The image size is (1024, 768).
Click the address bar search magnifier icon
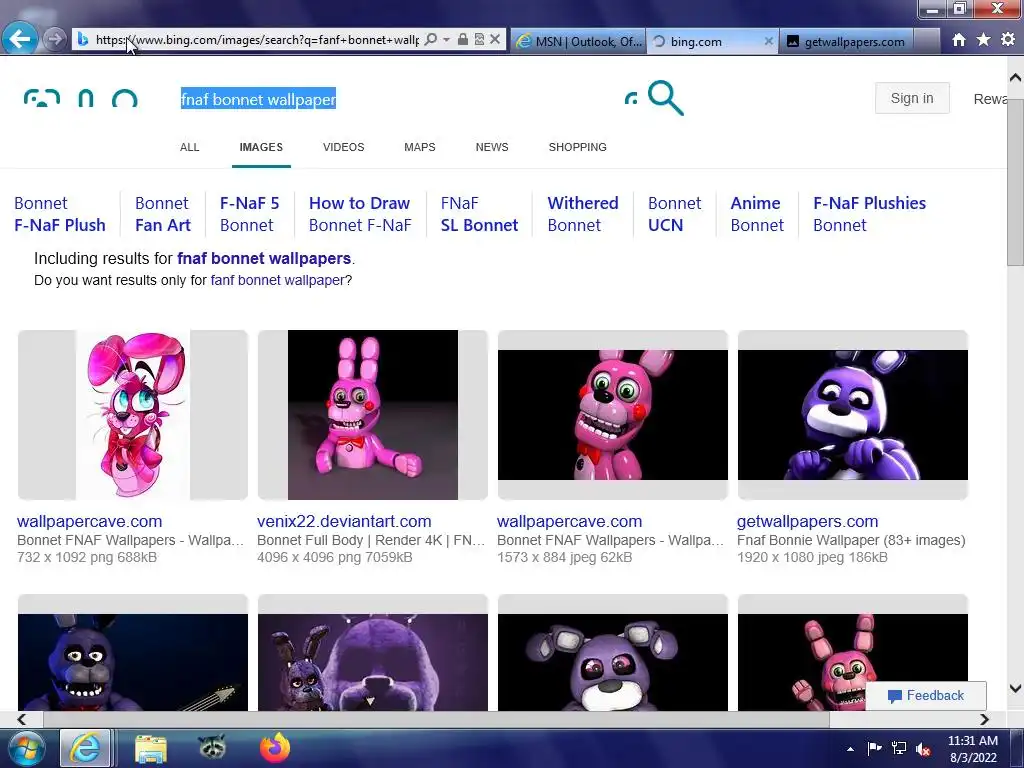(430, 40)
